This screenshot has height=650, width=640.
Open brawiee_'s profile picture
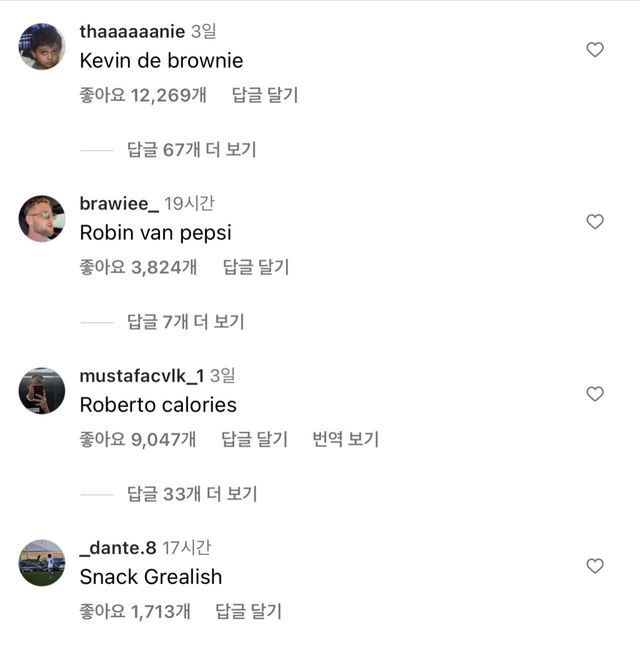(x=42, y=218)
